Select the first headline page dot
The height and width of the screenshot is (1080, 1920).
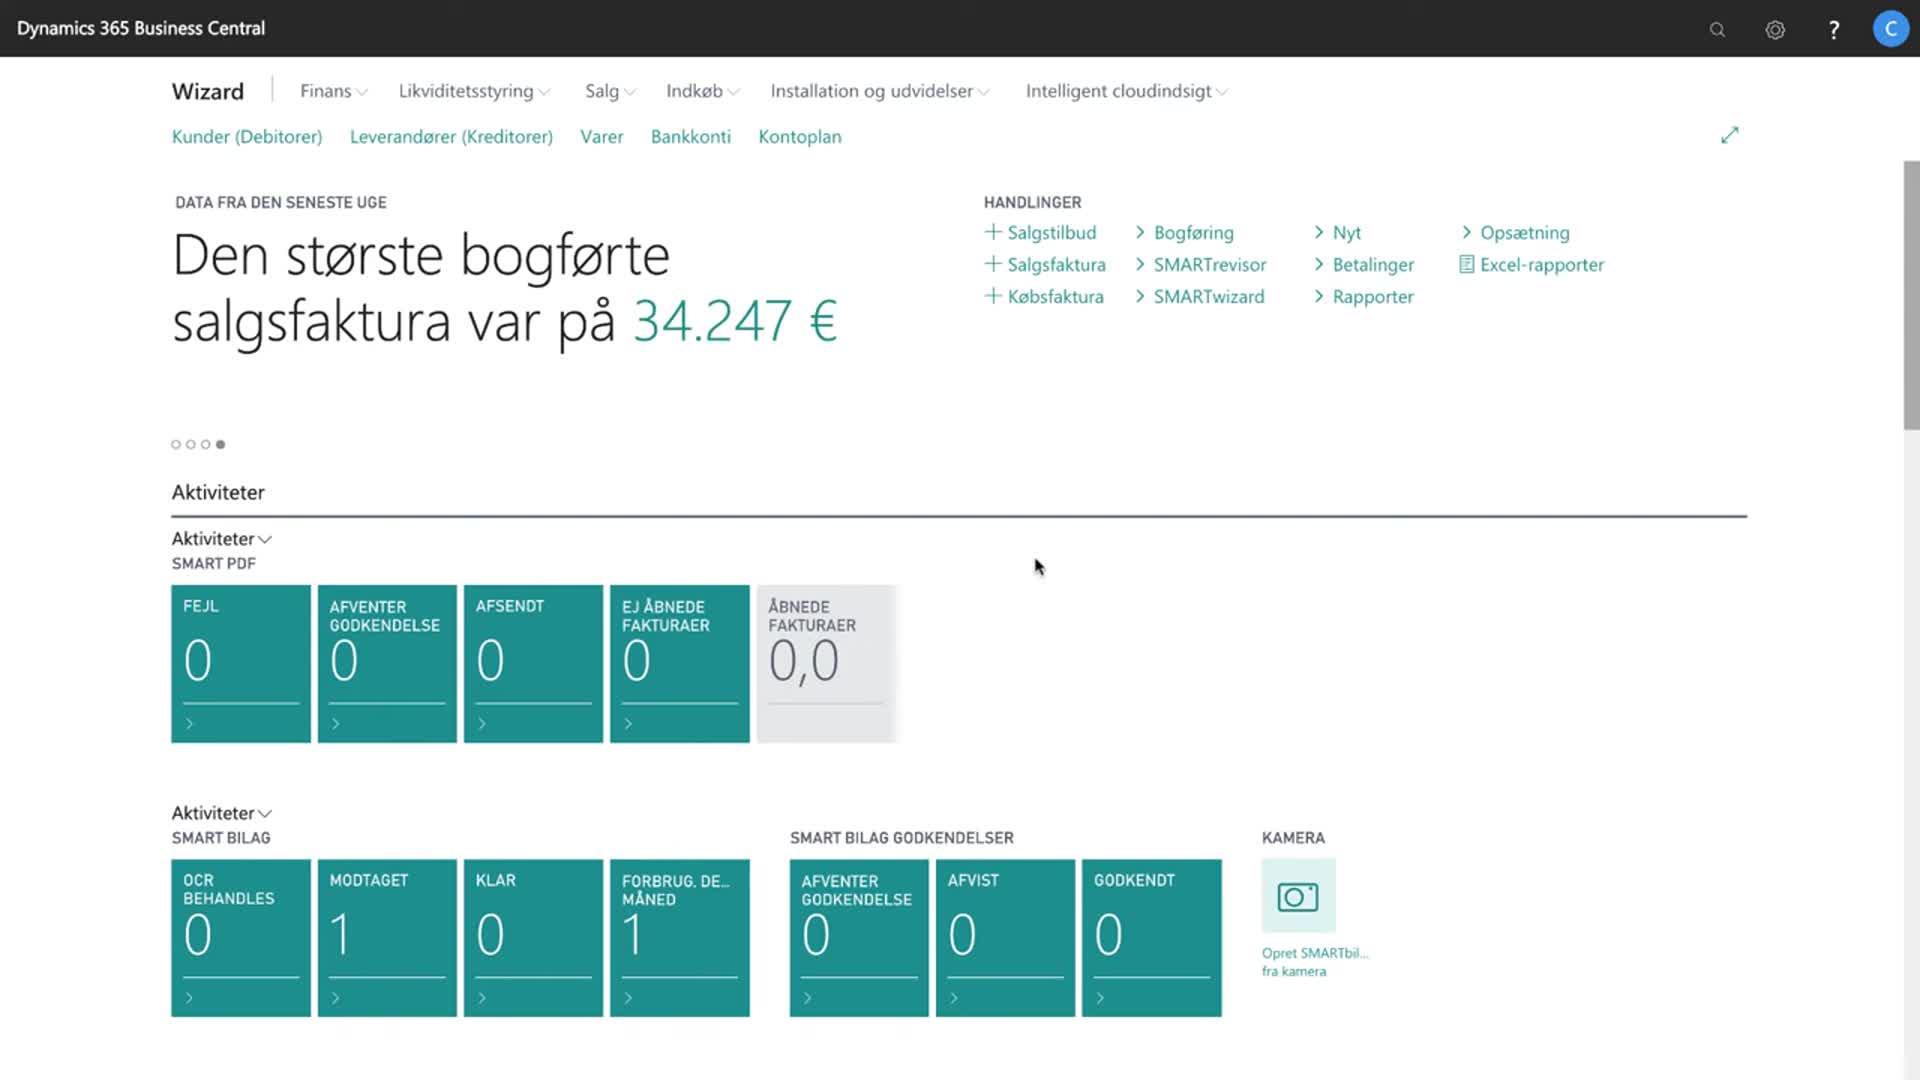coord(176,444)
